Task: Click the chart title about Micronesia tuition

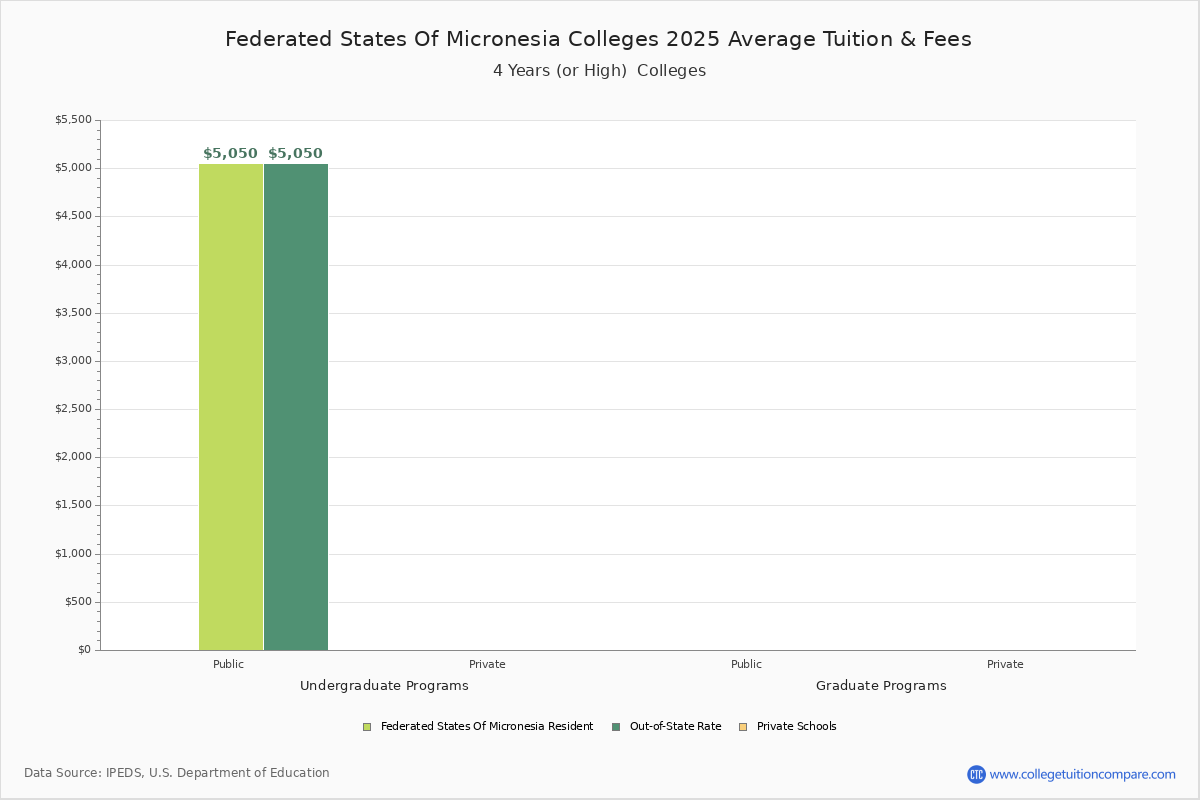Action: 598,39
